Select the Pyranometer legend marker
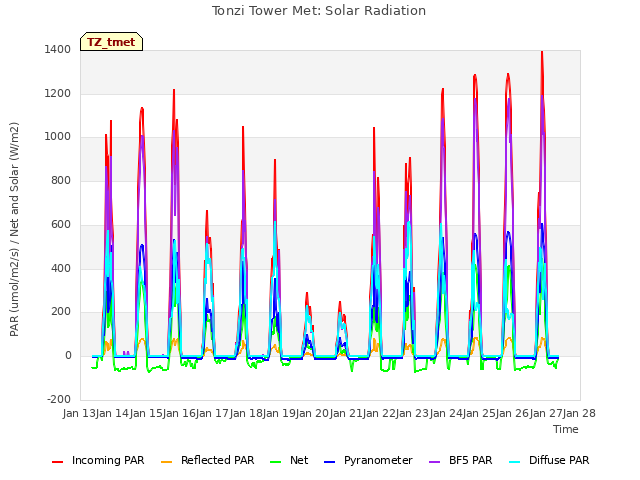This screenshot has height=480, width=640. (329, 462)
